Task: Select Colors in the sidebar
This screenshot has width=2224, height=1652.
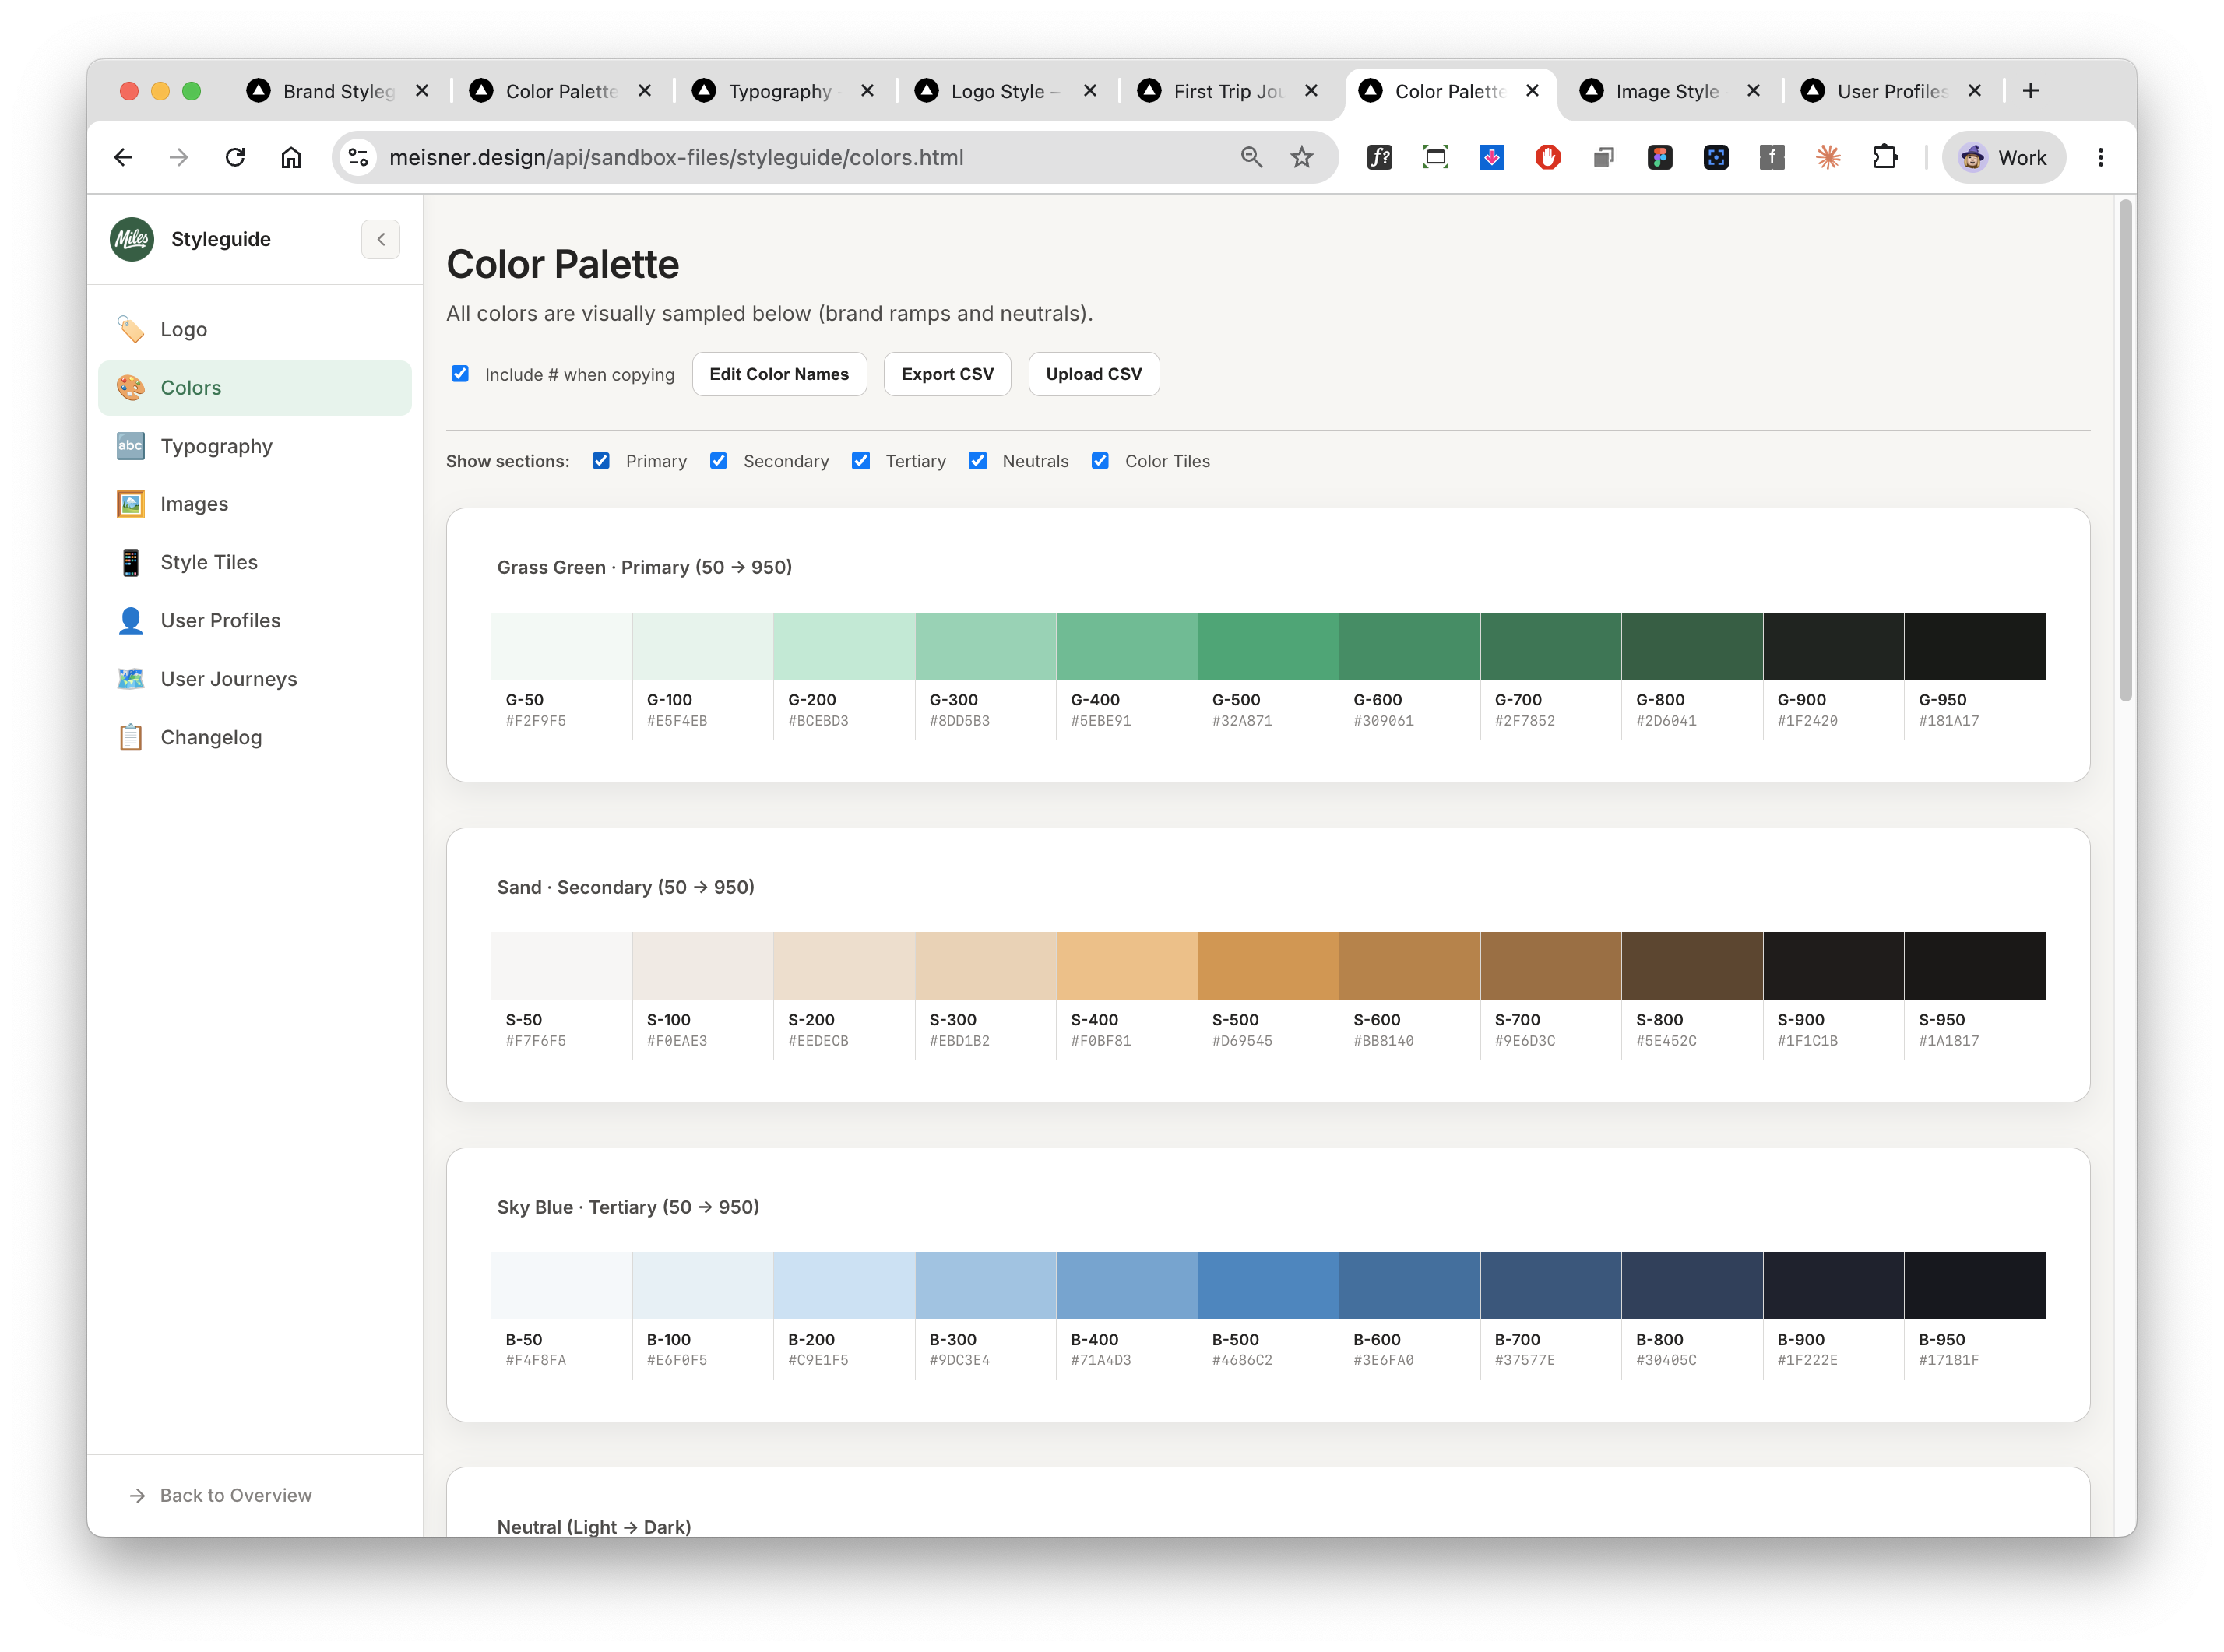Action: [x=255, y=388]
